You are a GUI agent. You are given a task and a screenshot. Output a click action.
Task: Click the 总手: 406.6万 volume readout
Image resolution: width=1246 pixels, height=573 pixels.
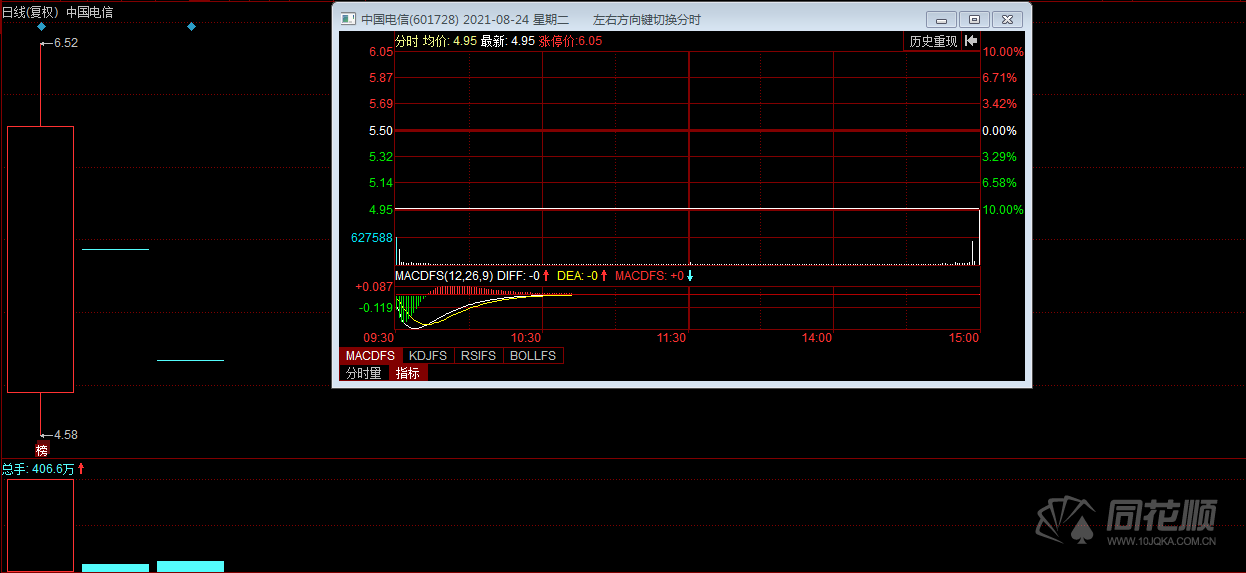pyautogui.click(x=38, y=468)
